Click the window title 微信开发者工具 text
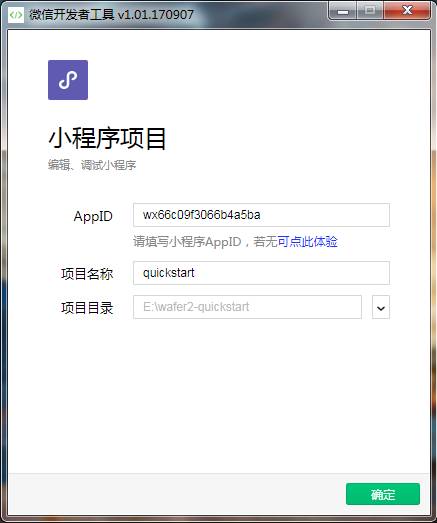 pyautogui.click(x=72, y=15)
